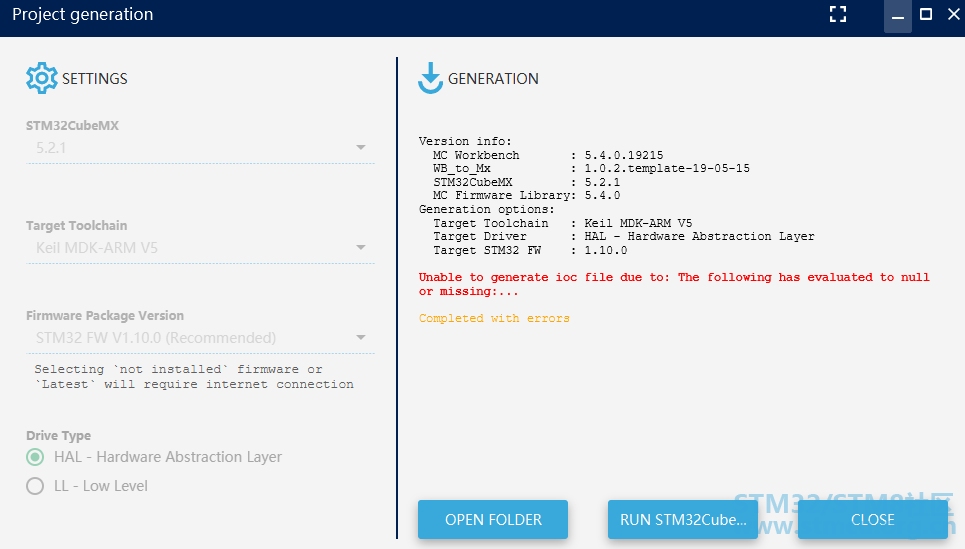
Task: Minimize the Project generation window
Action: click(898, 16)
